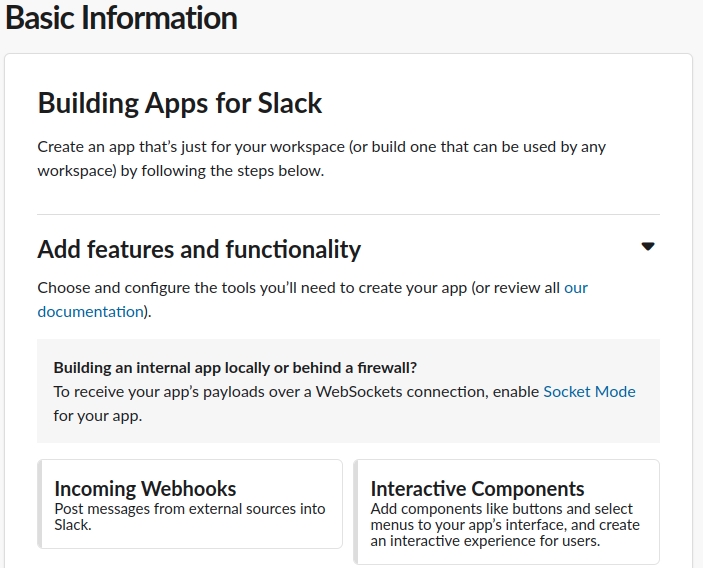
Task: Click the left accent bar of Incoming Webhooks card
Action: click(39, 504)
